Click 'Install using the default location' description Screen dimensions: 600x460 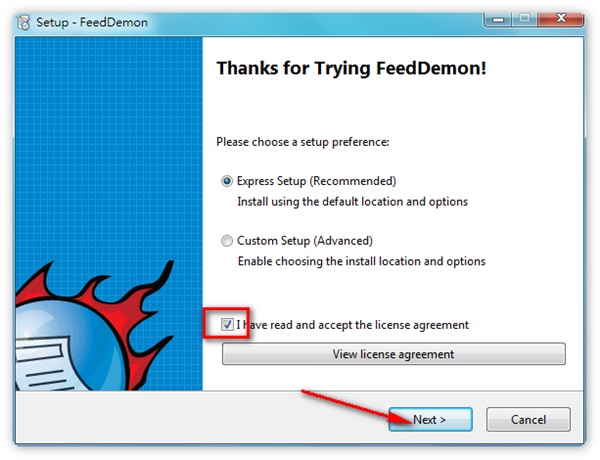pyautogui.click(x=352, y=202)
